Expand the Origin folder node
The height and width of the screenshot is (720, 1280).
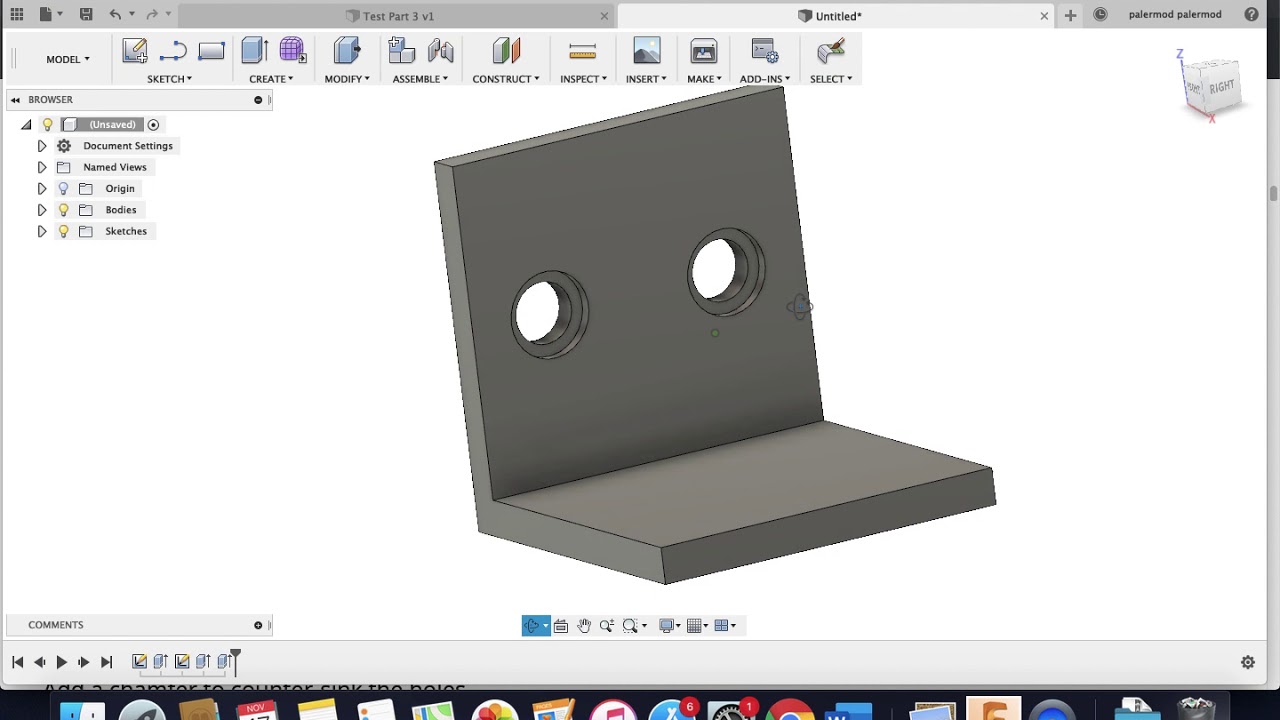pyautogui.click(x=42, y=188)
